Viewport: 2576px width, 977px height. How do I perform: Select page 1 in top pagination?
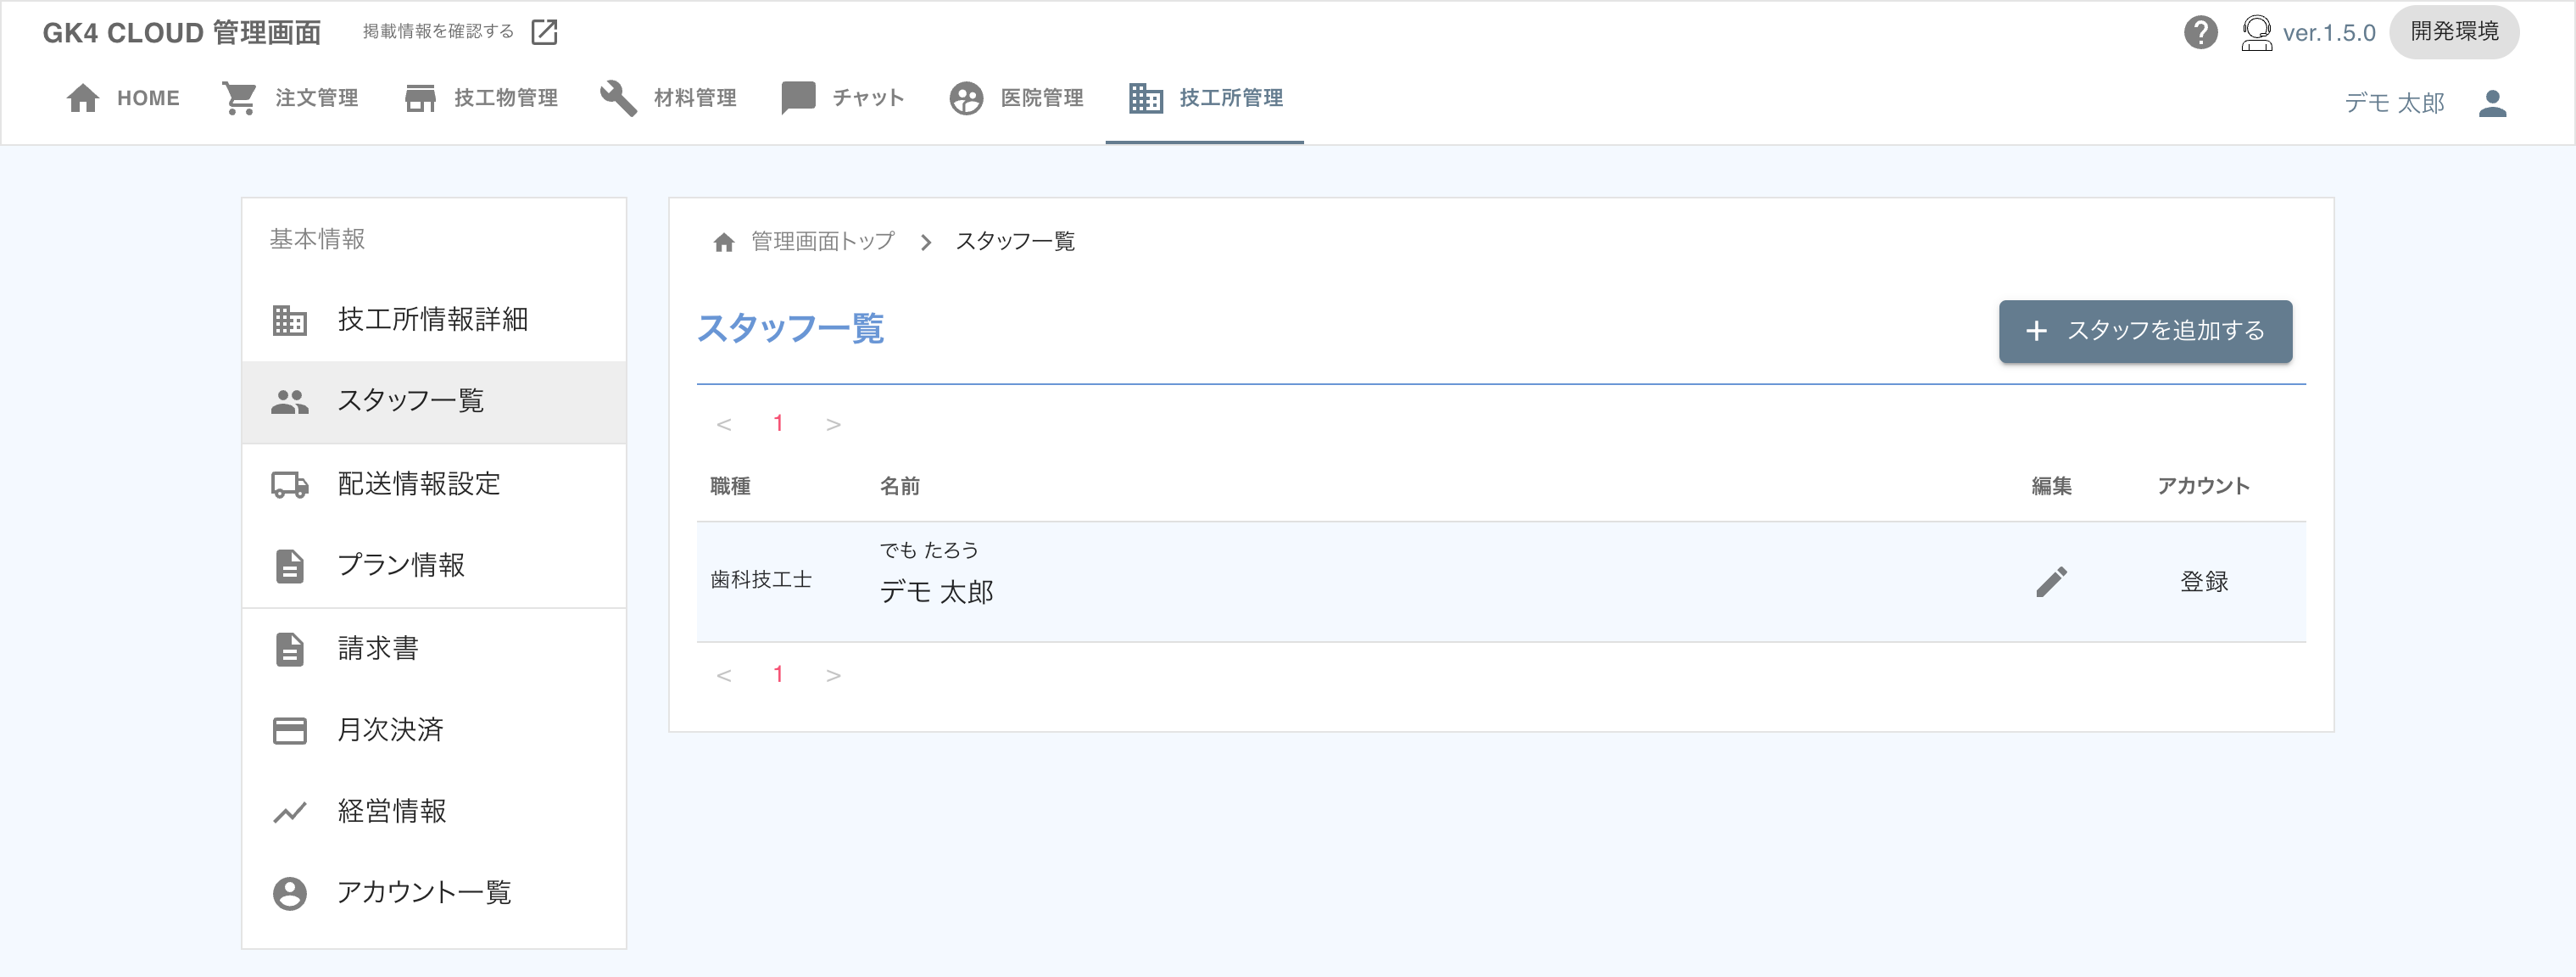(x=778, y=424)
